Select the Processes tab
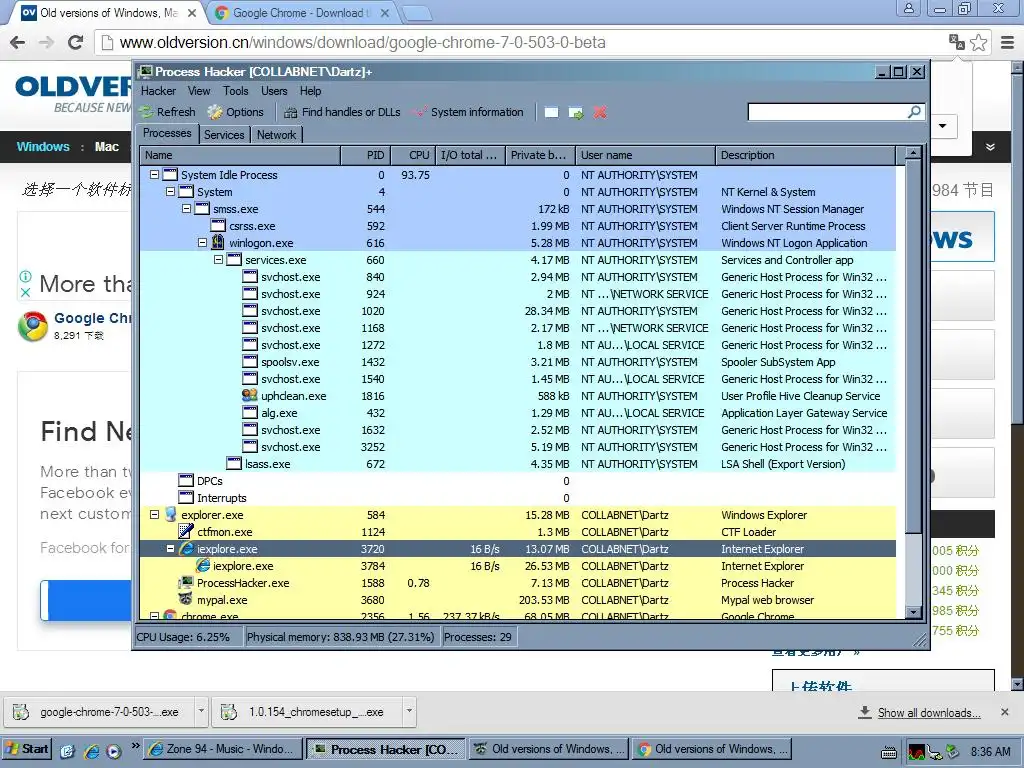The image size is (1024, 768). pyautogui.click(x=167, y=133)
